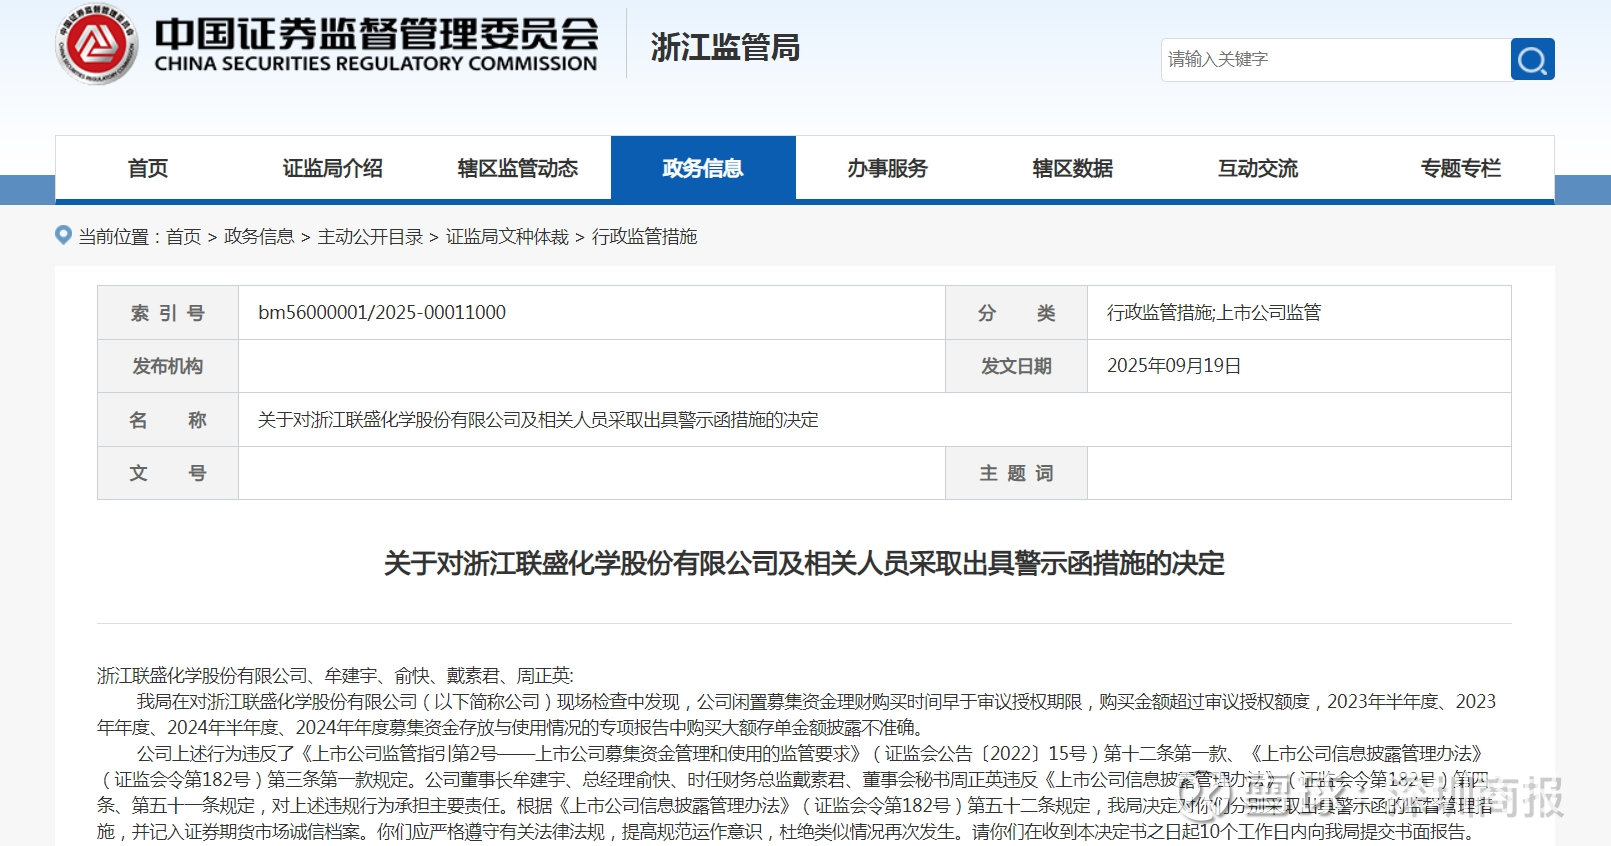
Task: Click the 行政监管措施;上市公司监管 category value
Action: tap(1214, 312)
